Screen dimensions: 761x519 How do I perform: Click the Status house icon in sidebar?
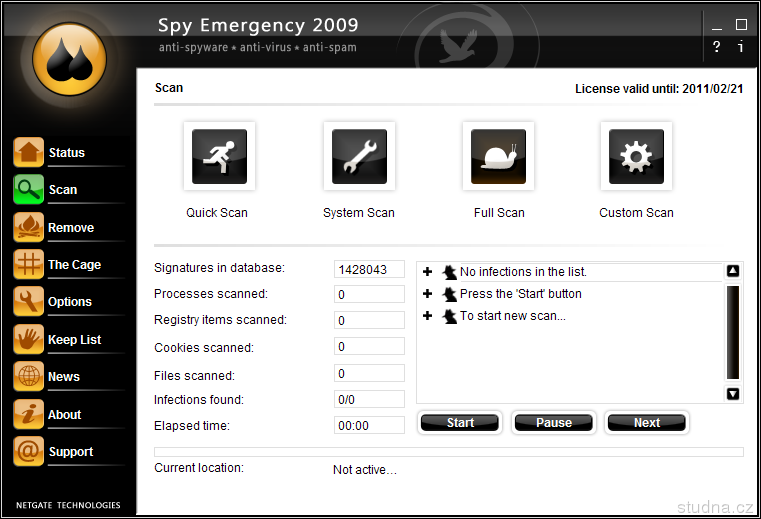(x=28, y=152)
